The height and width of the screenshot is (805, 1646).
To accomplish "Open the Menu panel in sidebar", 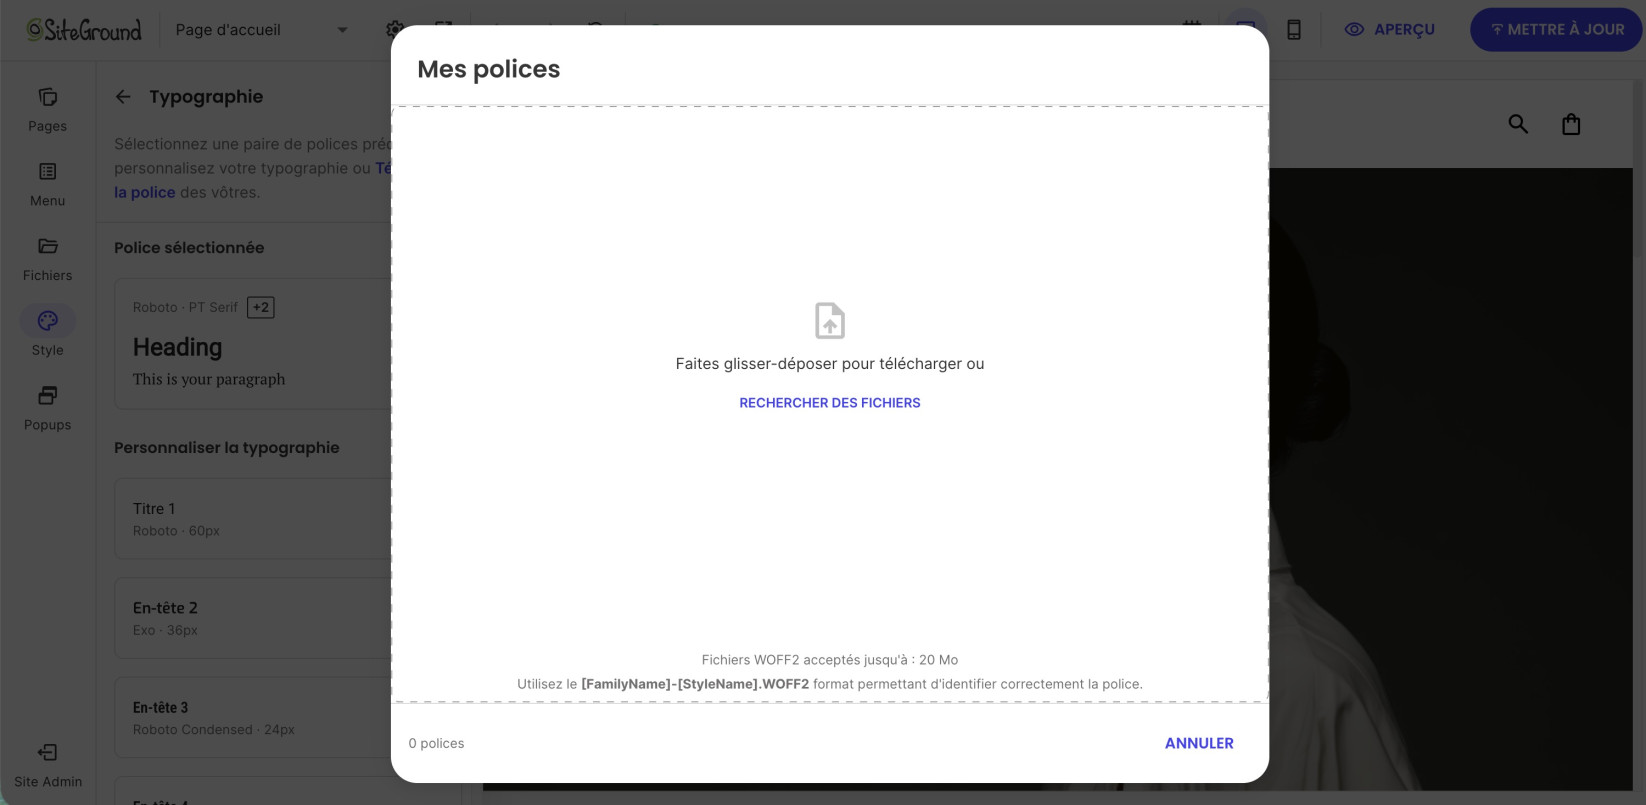I will (48, 185).
